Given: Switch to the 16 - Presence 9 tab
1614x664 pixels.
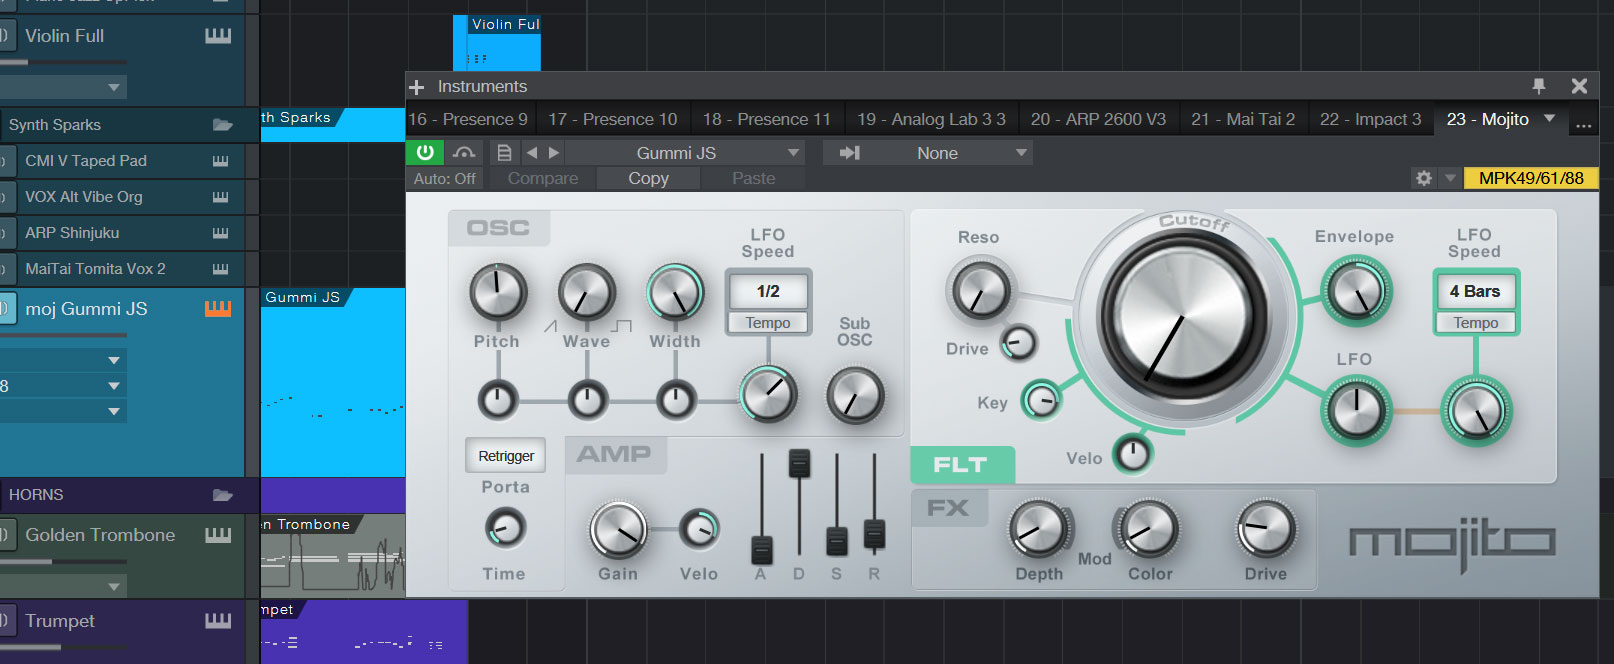Looking at the screenshot, I should [x=468, y=120].
